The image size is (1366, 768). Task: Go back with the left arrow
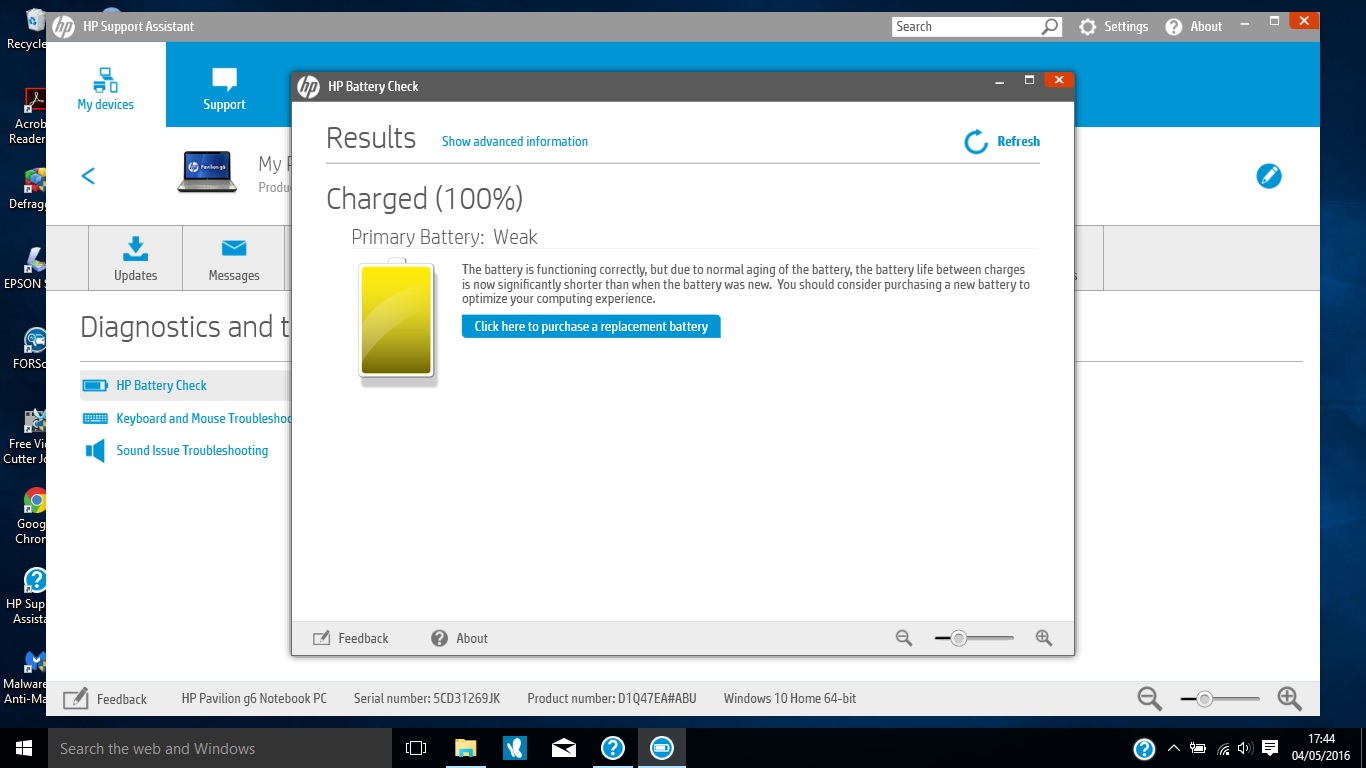click(x=88, y=176)
